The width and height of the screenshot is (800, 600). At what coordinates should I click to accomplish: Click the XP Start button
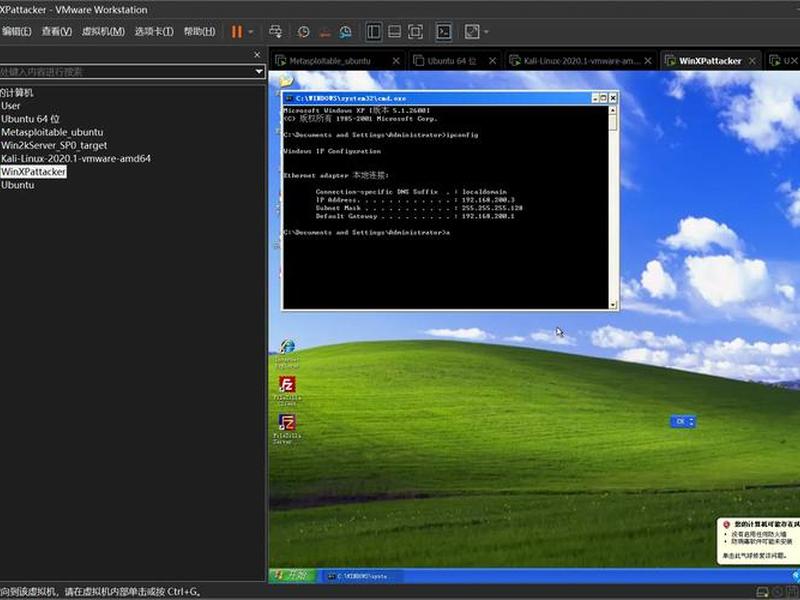[x=293, y=576]
